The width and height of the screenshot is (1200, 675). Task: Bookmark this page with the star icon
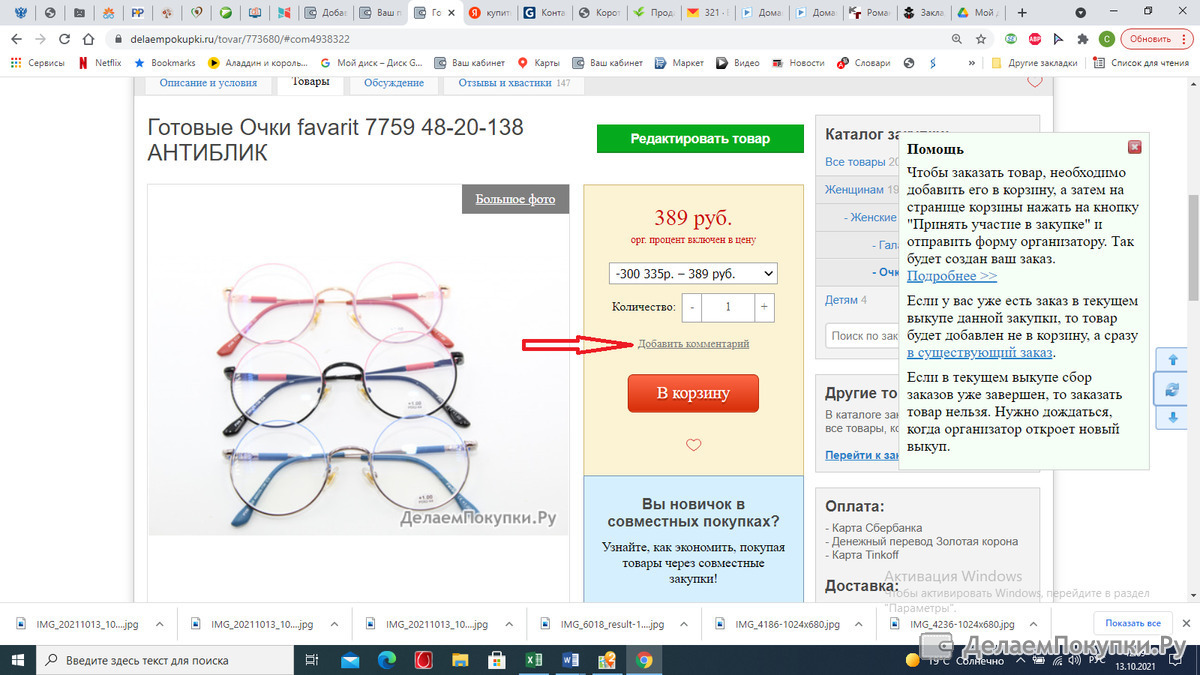[x=981, y=39]
